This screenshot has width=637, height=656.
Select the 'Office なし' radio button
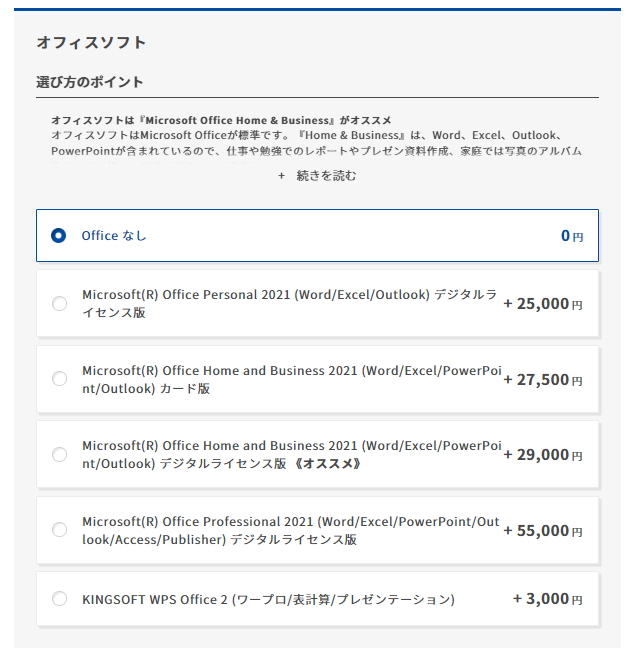59,236
